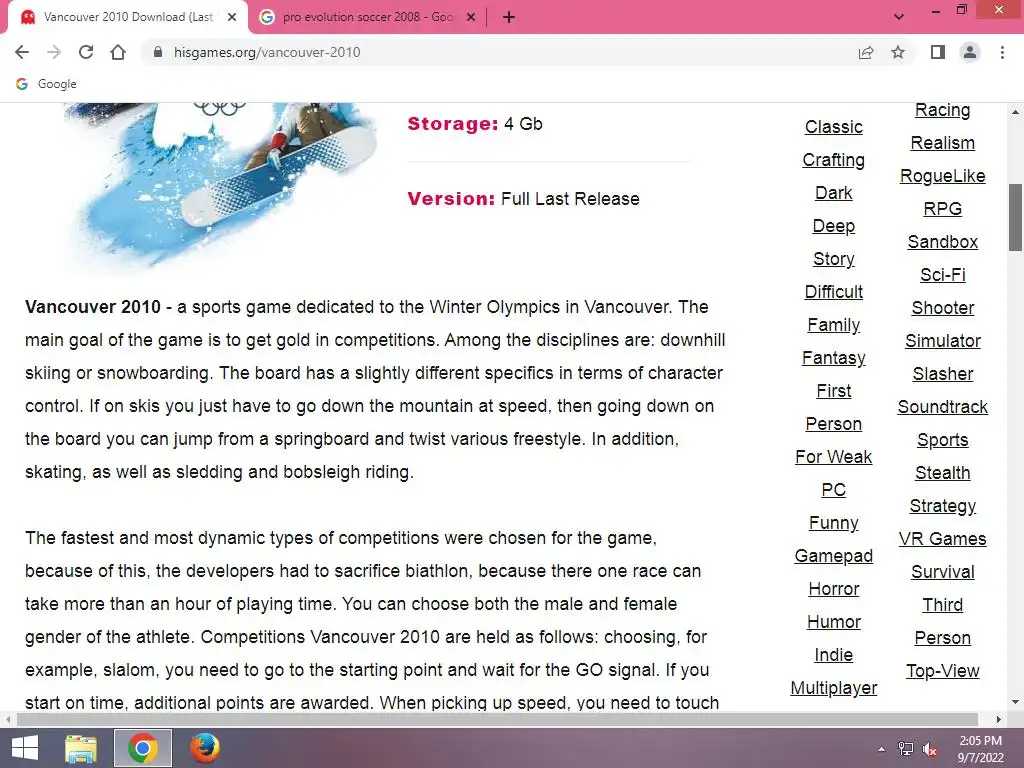Launch Firefox from the taskbar

[204, 748]
